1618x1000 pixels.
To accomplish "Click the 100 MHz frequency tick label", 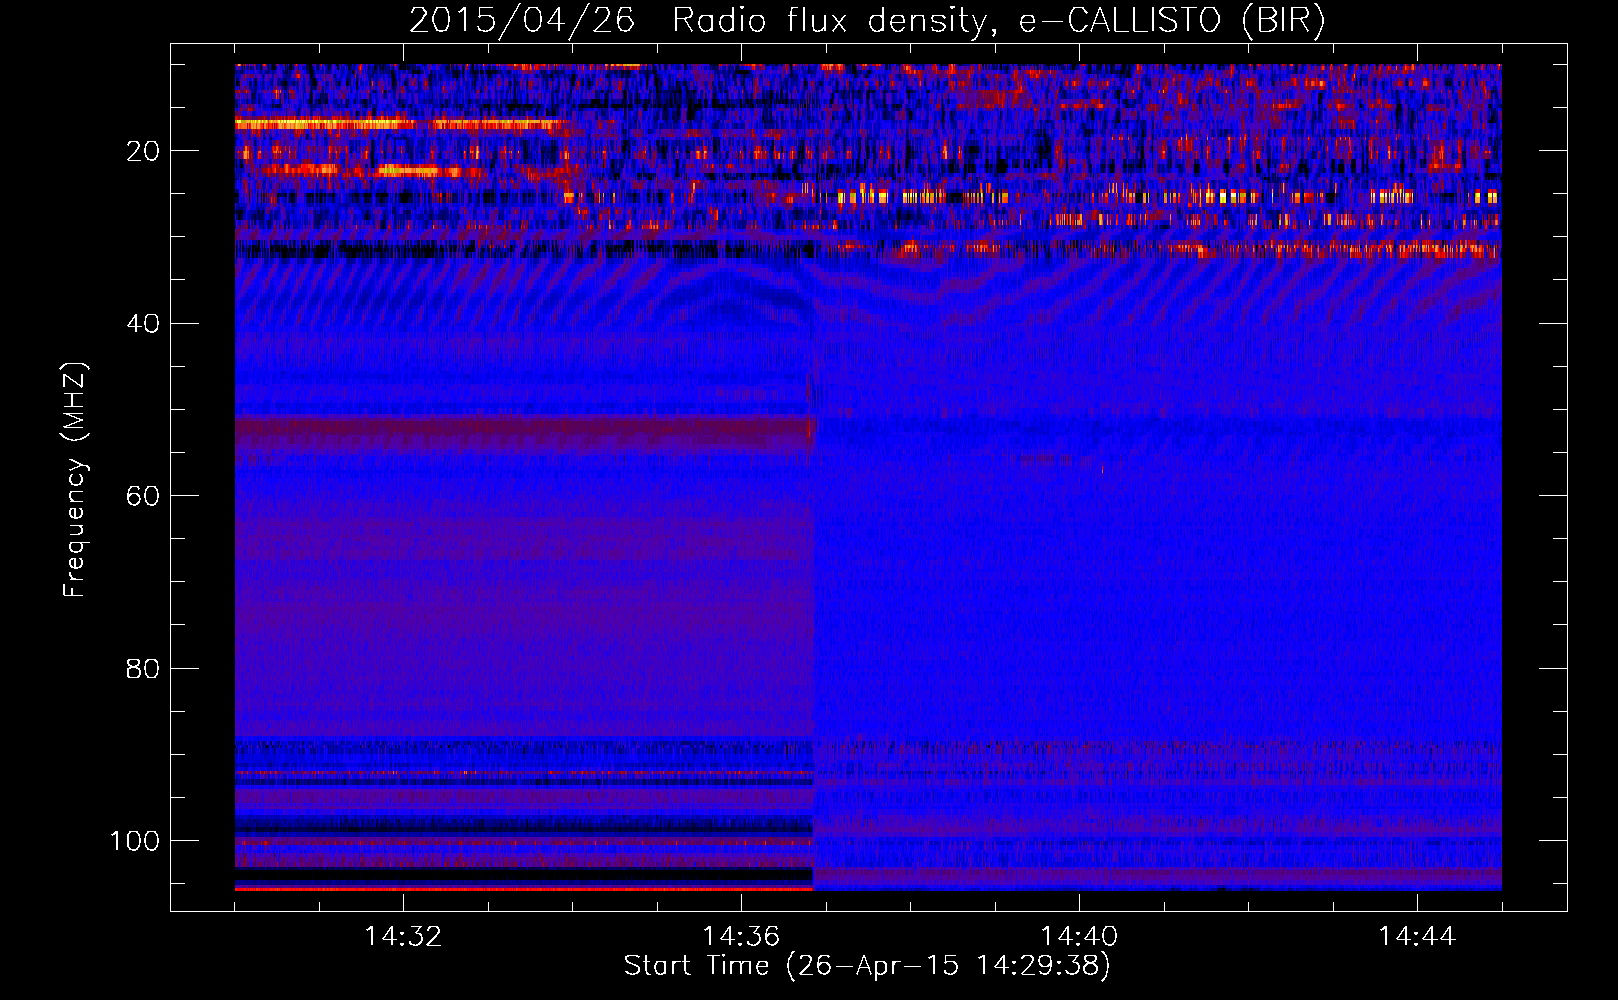I will pos(135,841).
